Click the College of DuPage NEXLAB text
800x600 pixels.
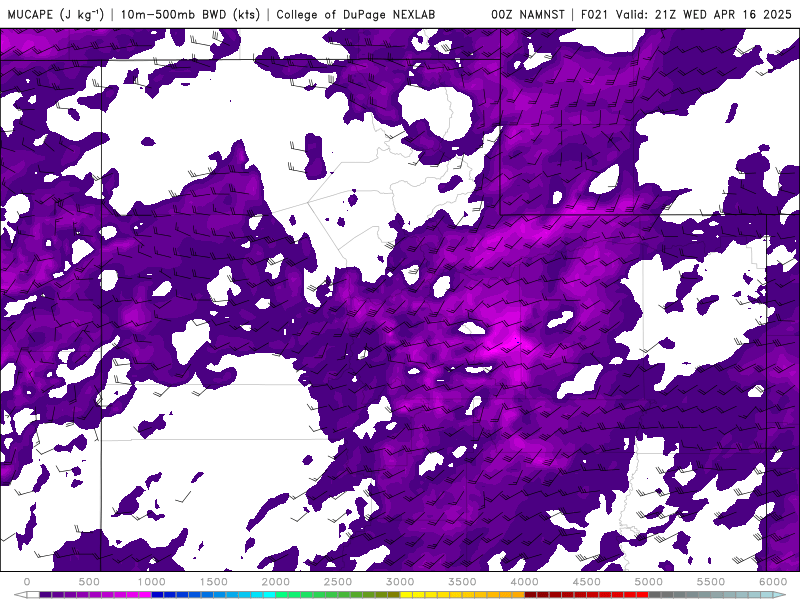click(x=356, y=14)
